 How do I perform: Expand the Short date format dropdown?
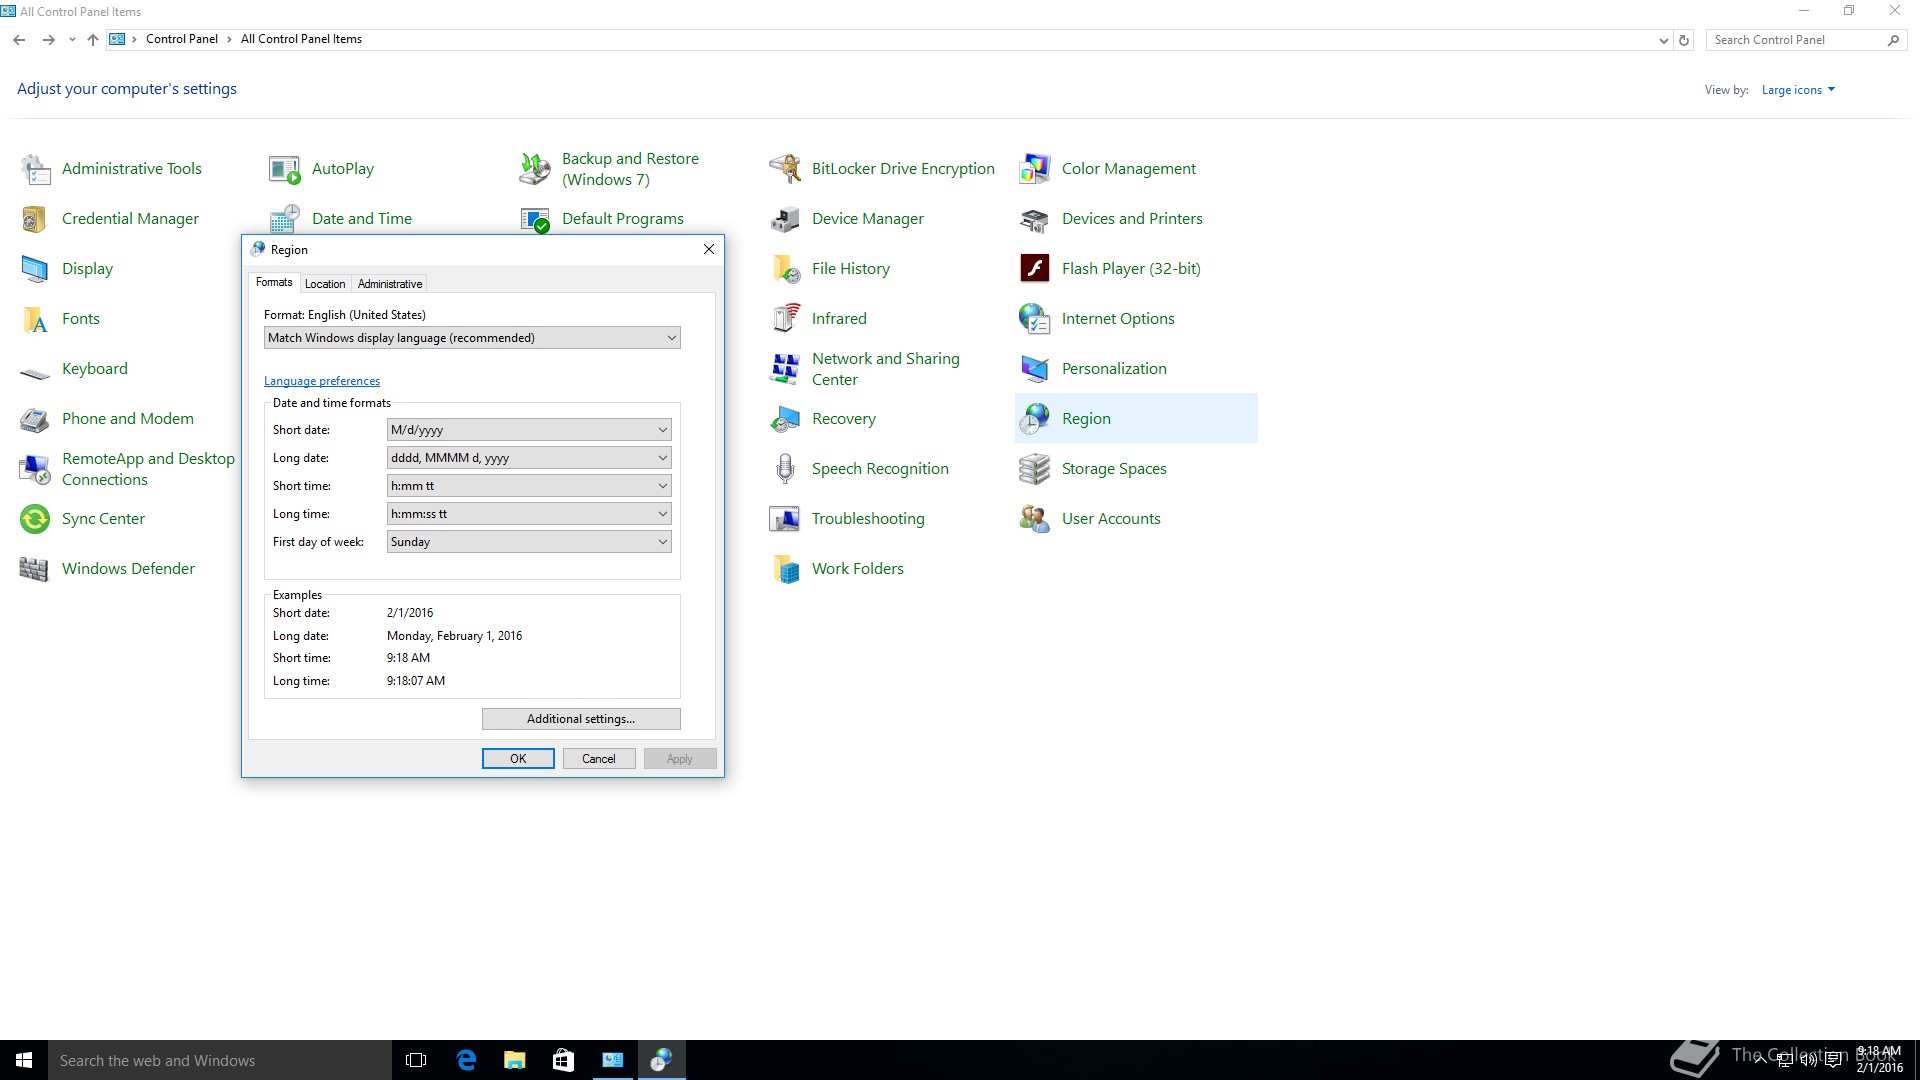coord(528,430)
